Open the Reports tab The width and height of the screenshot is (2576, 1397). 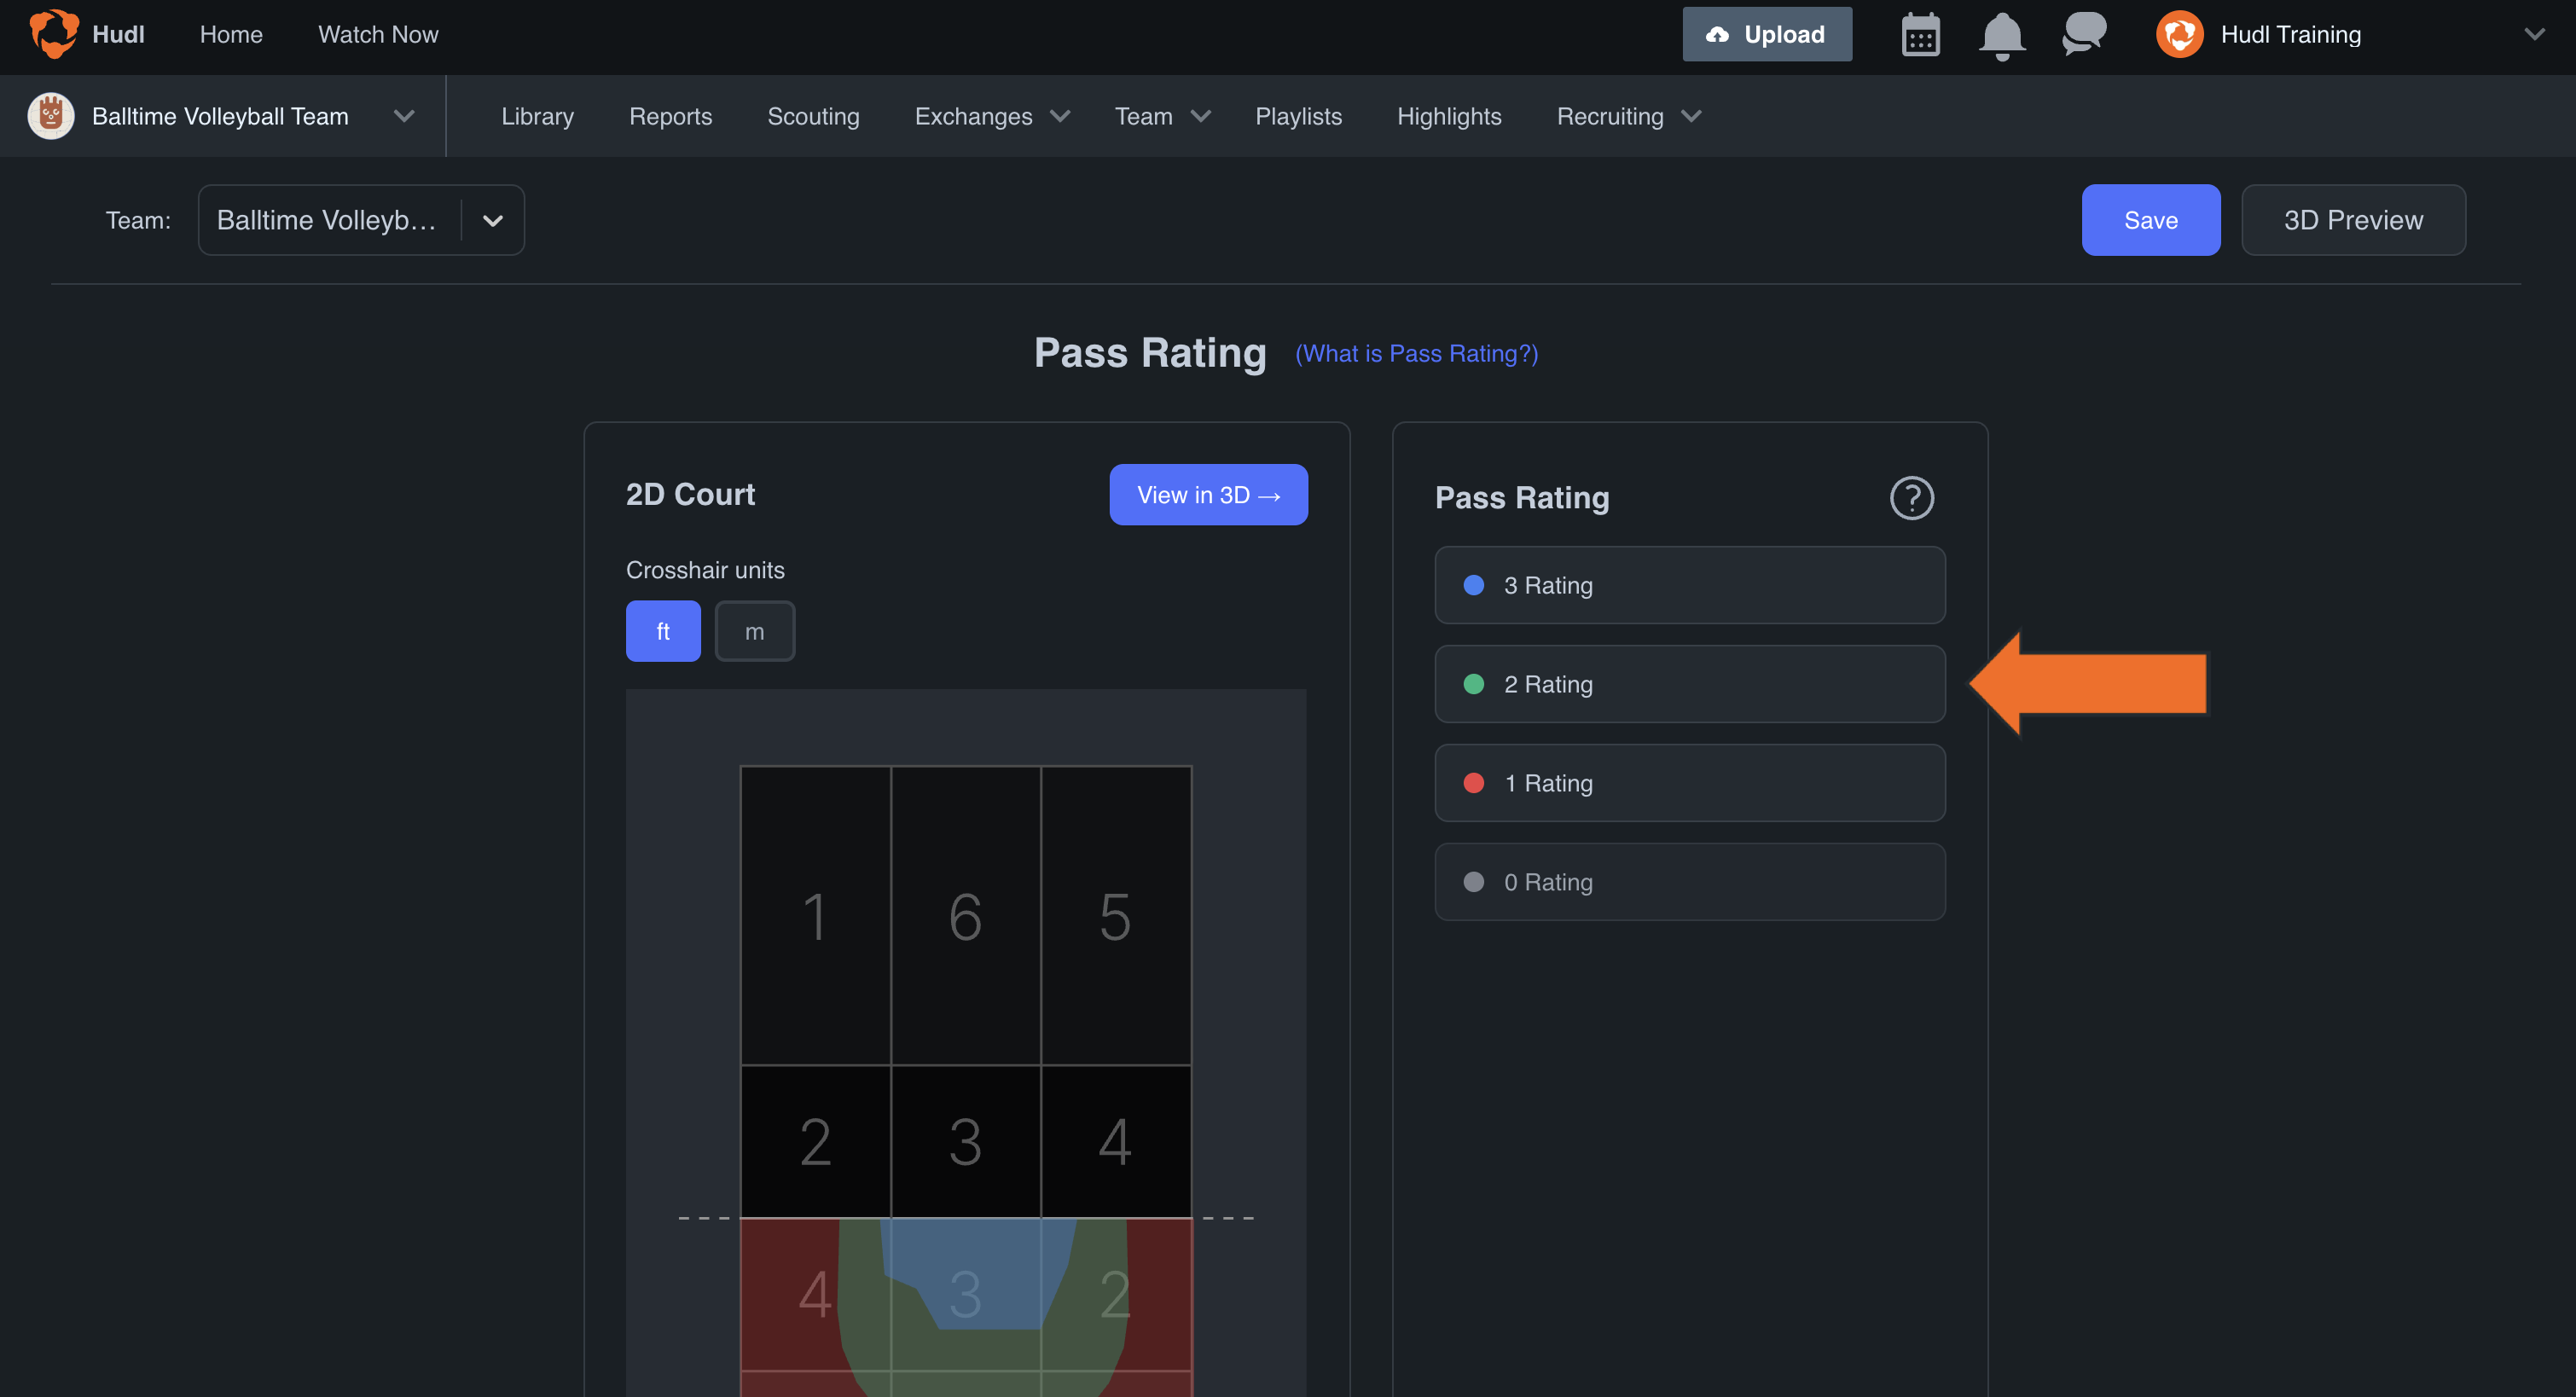[670, 116]
